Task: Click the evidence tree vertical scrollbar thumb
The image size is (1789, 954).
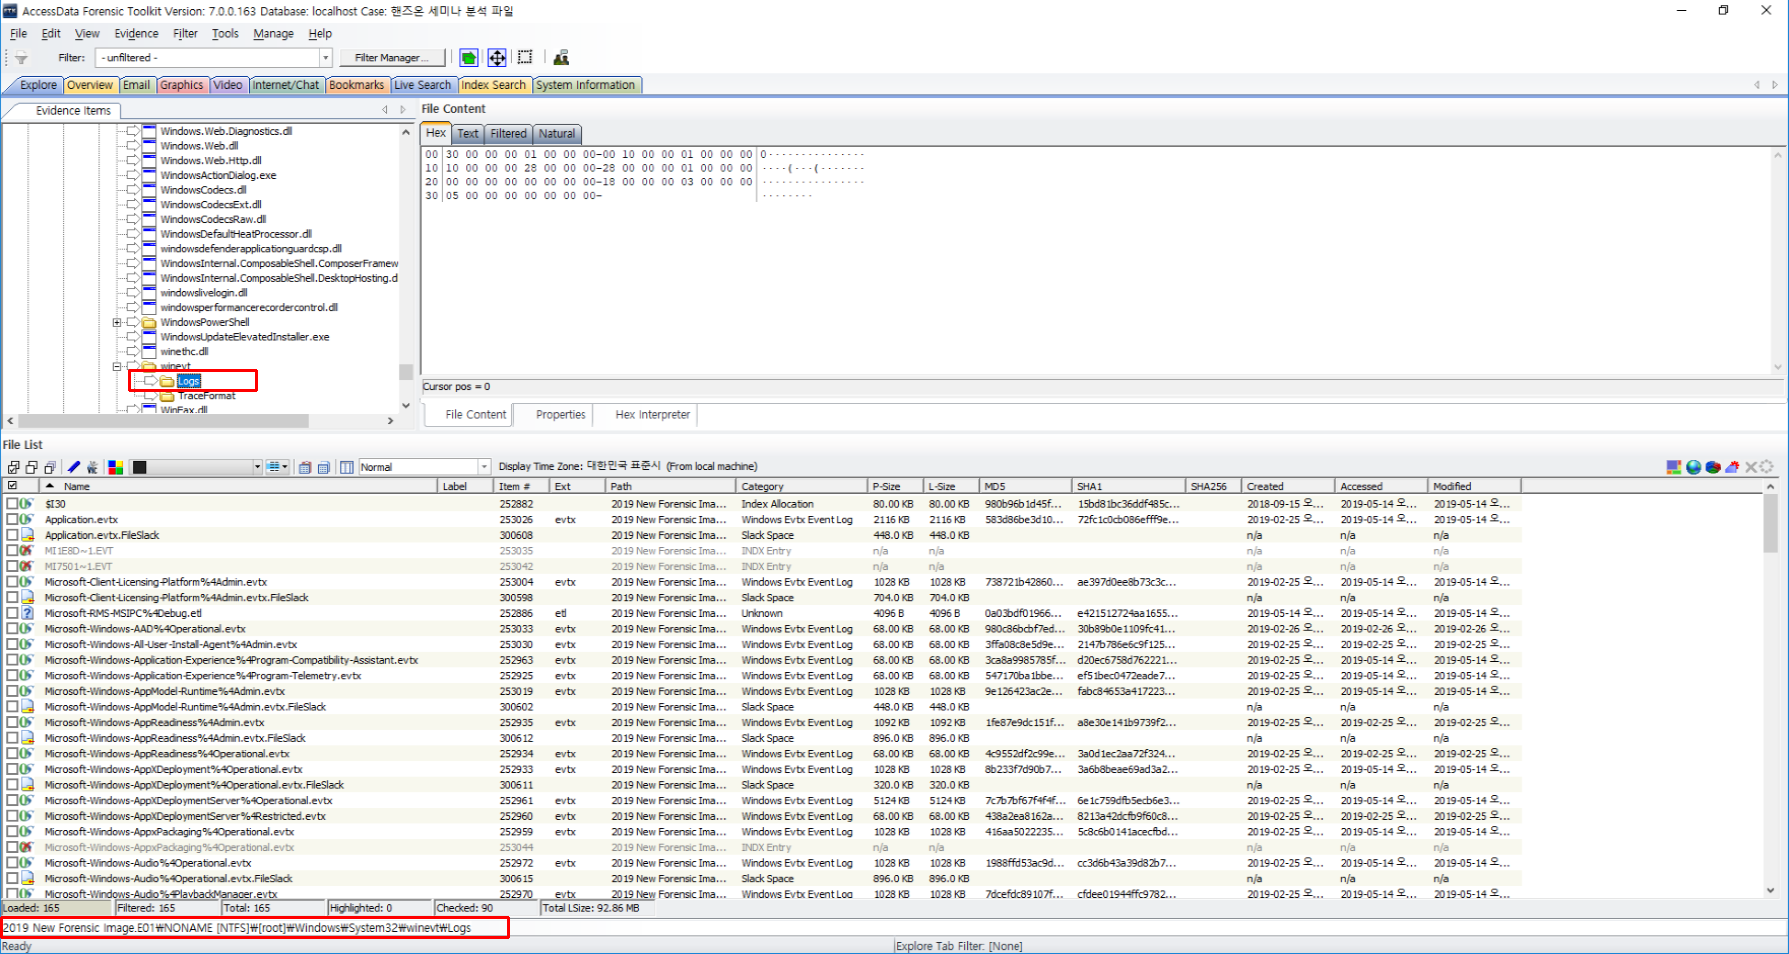Action: pos(405,372)
